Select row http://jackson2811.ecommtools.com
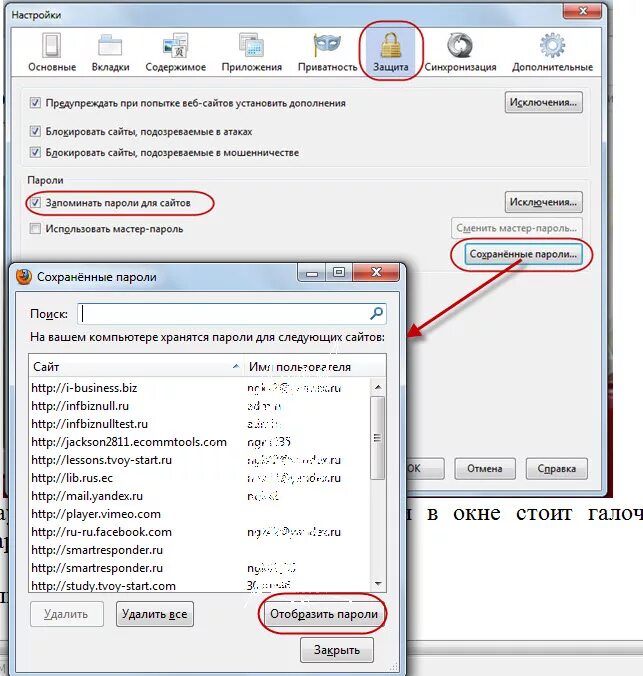 pyautogui.click(x=200, y=442)
